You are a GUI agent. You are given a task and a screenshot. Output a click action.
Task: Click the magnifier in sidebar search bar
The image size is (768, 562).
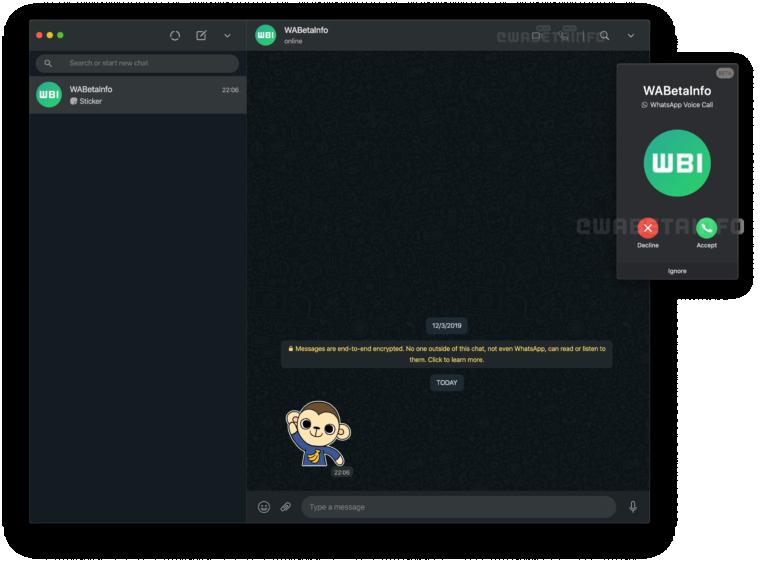pyautogui.click(x=48, y=63)
